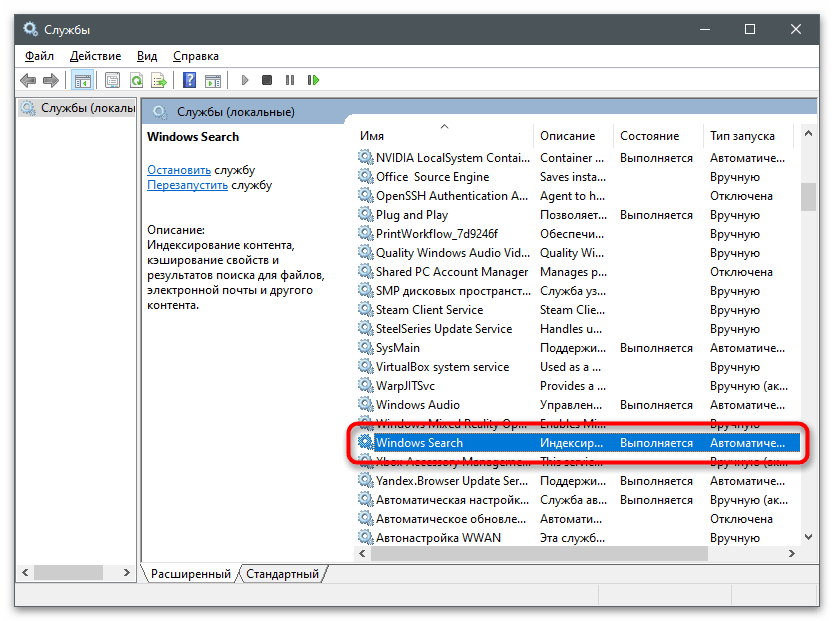Screen dimensions: 834x621
Task: Switch to the Расширенный tab
Action: click(x=190, y=574)
